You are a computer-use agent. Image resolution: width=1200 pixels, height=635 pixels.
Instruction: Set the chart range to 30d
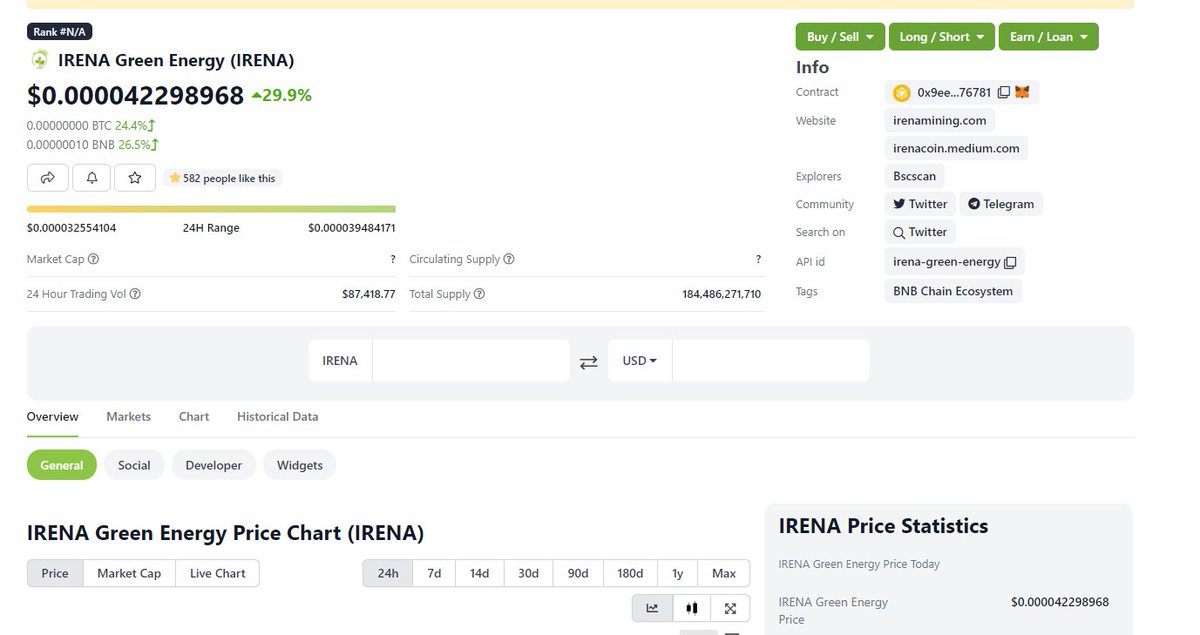[528, 573]
